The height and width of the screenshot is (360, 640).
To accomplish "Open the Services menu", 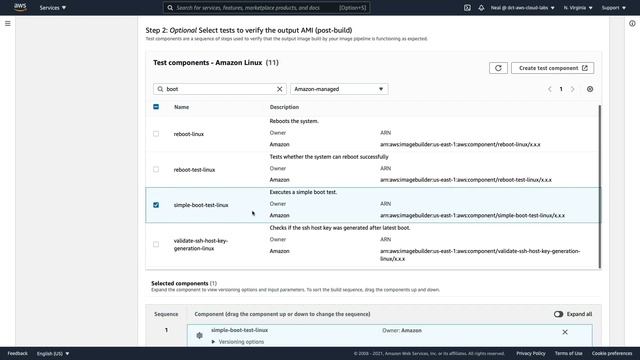I will [x=53, y=8].
